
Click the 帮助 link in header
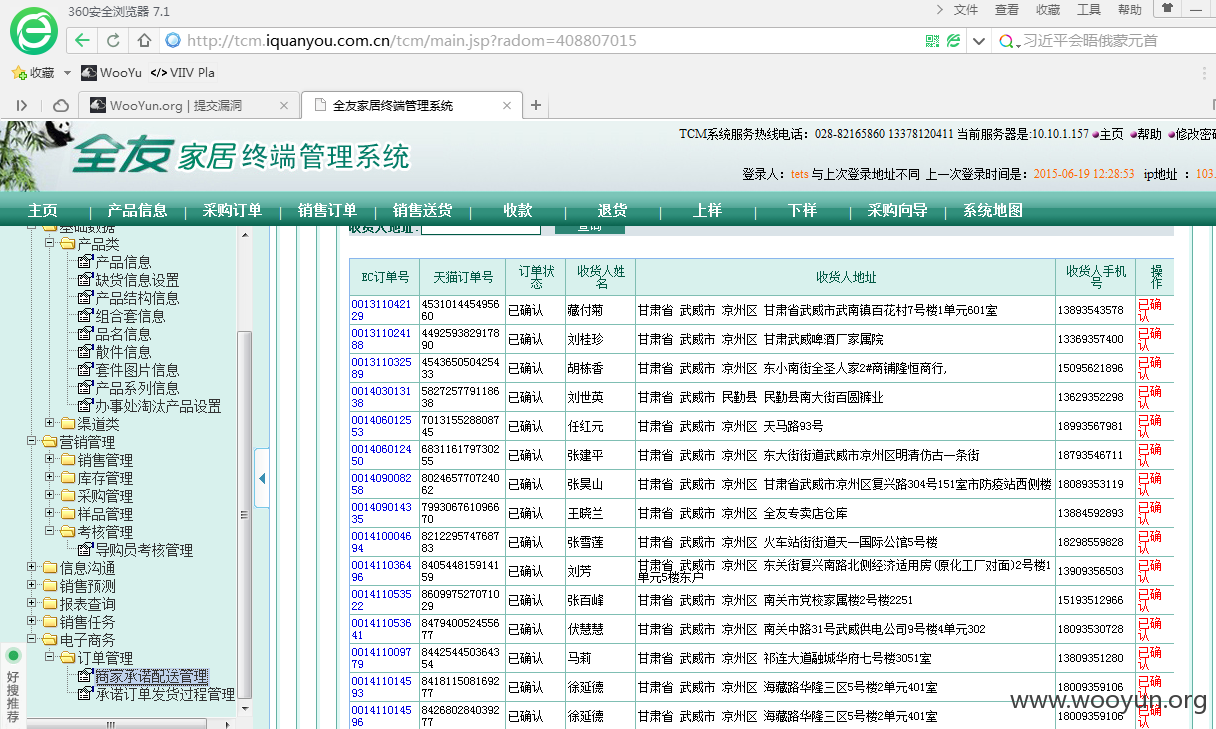click(x=1149, y=134)
